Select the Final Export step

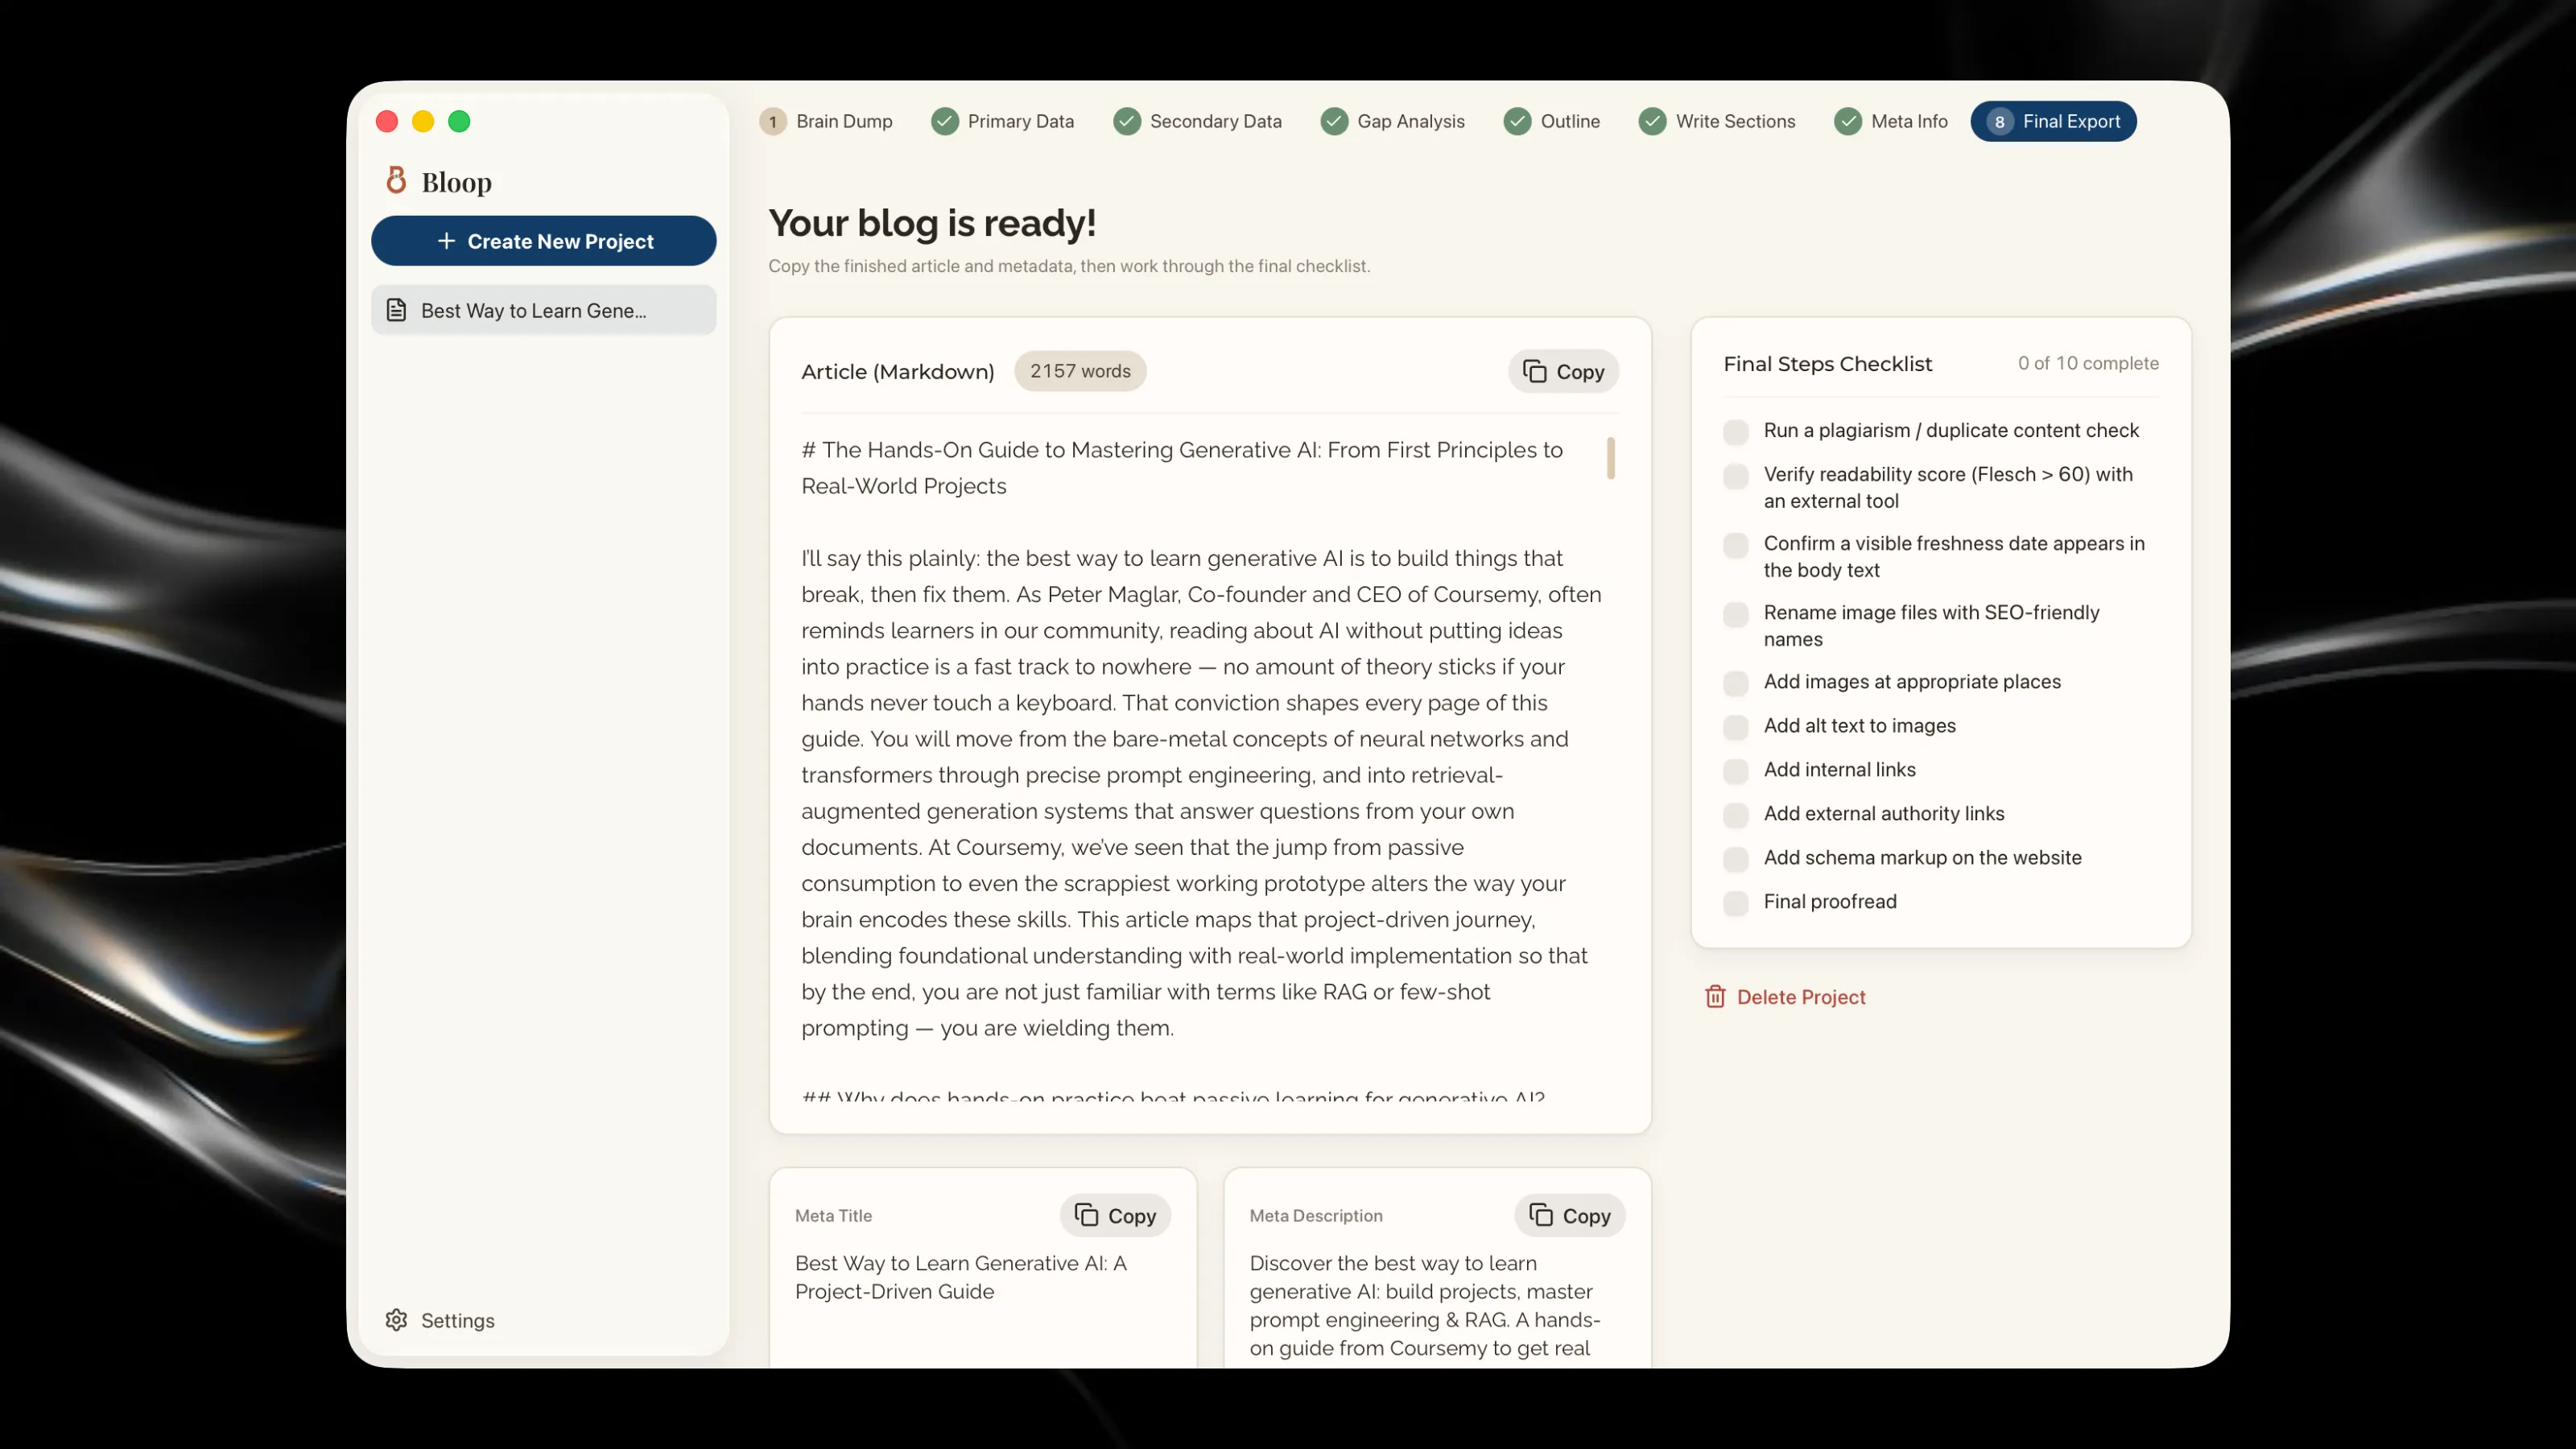point(2053,121)
